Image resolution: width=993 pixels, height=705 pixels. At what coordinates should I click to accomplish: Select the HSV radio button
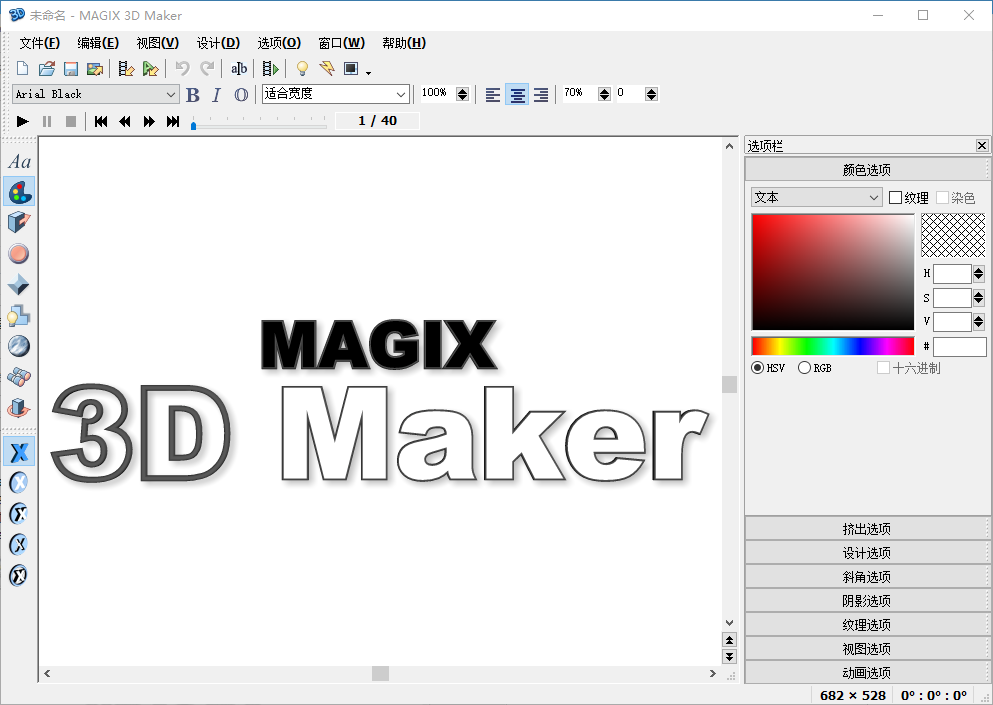(x=757, y=368)
